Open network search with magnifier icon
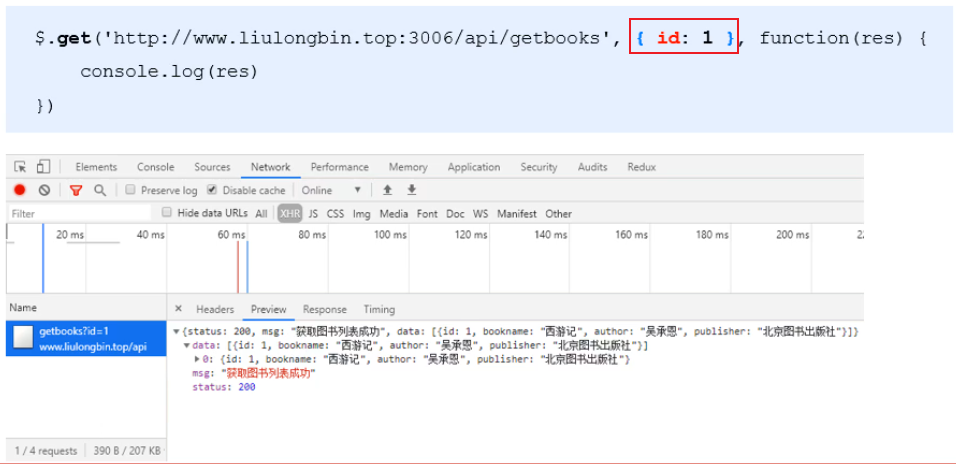The width and height of the screenshot is (956, 464). point(100,190)
